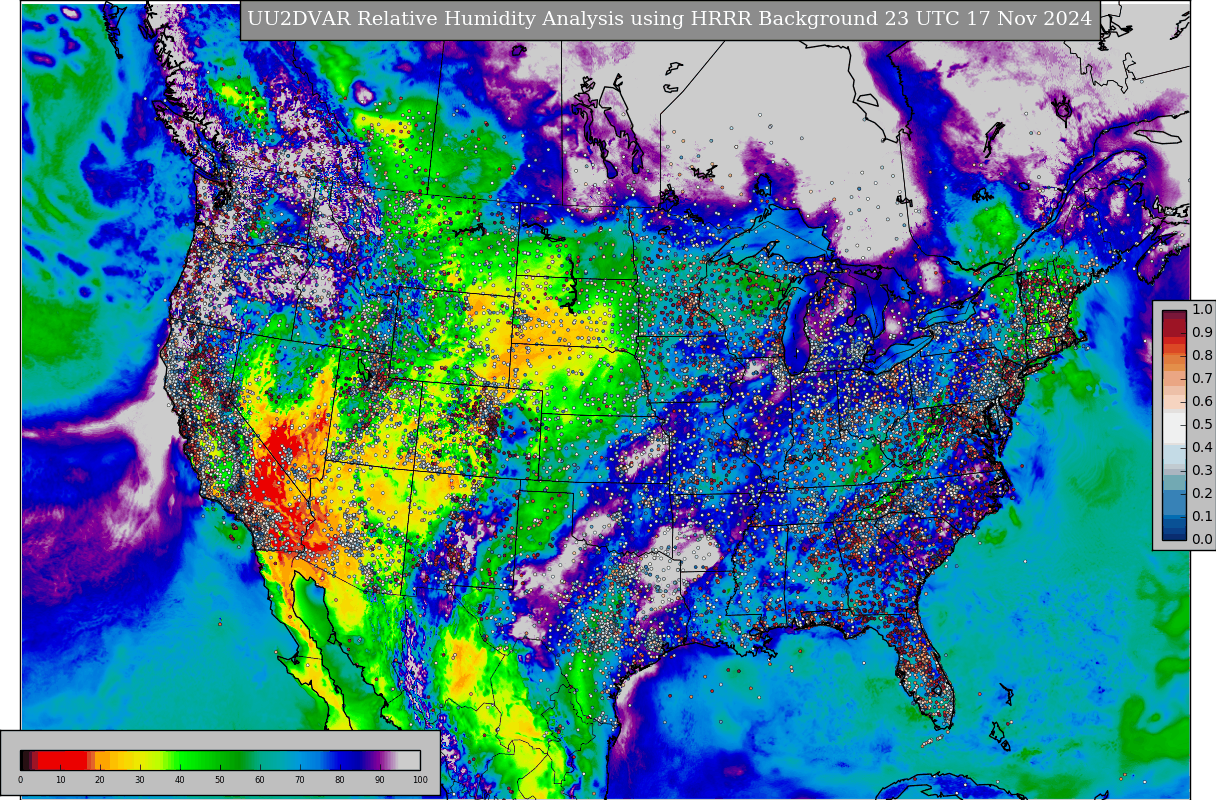Select the '60' tick label on humidity colorbar
The height and width of the screenshot is (800, 1216).
(260, 780)
